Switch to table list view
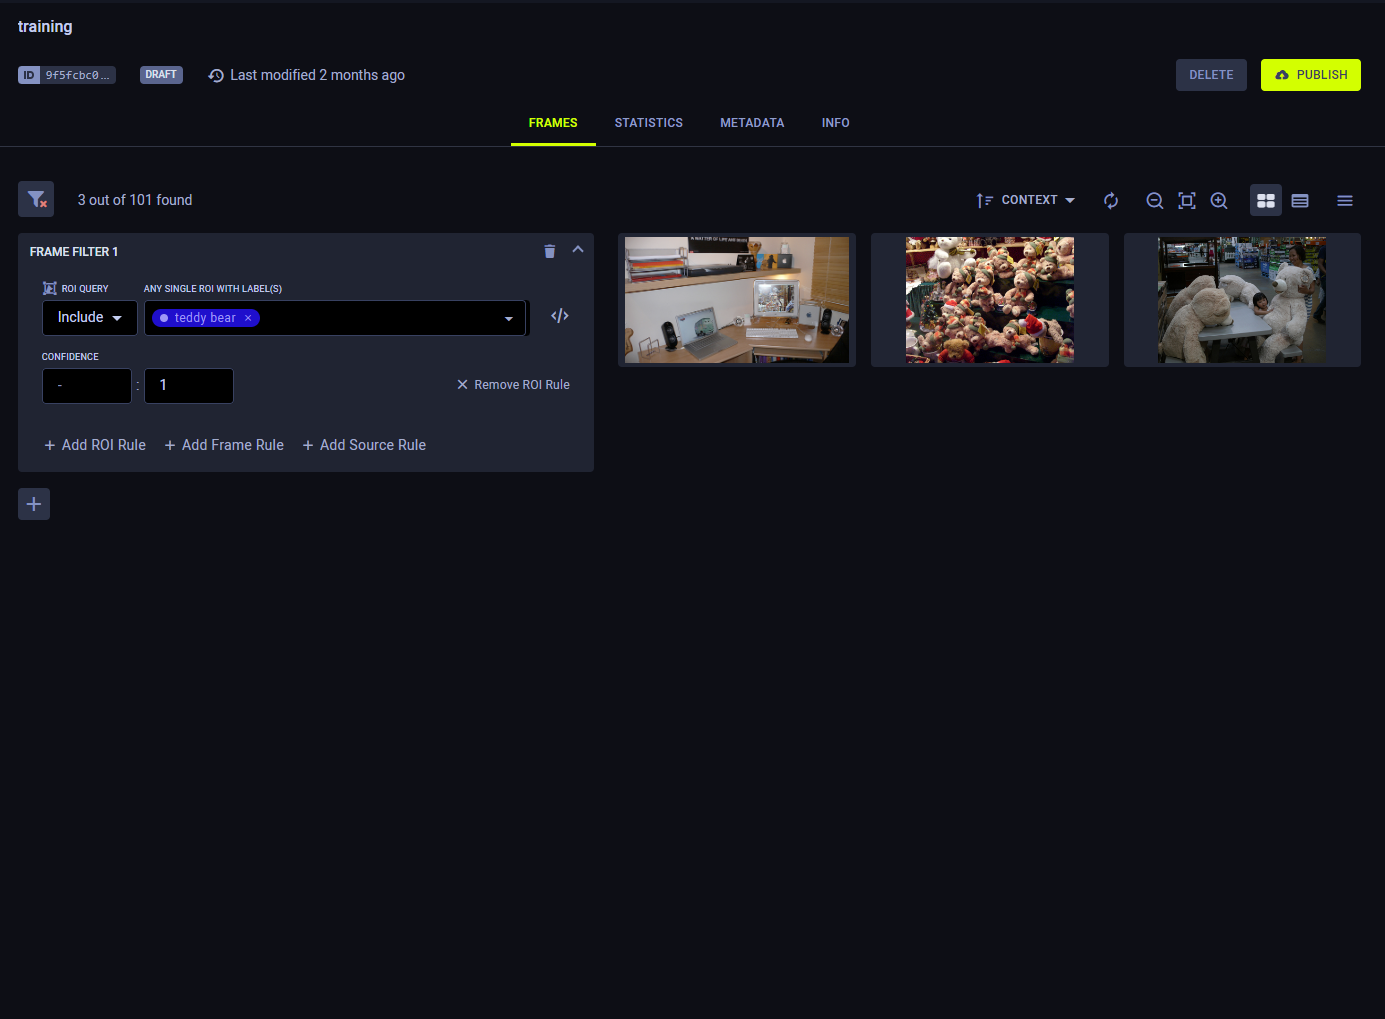1385x1019 pixels. 1300,200
